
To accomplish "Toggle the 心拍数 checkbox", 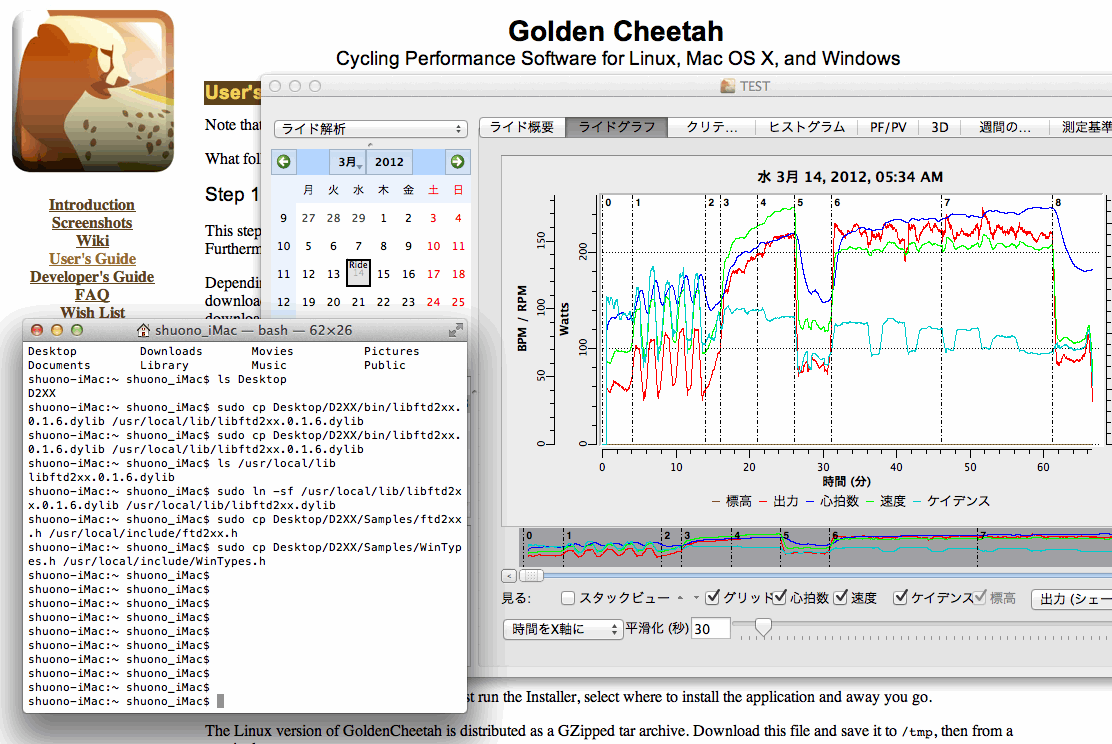I will pos(779,597).
